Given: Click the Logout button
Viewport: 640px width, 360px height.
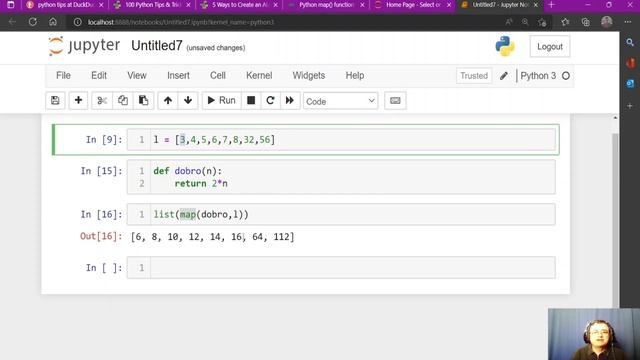Looking at the screenshot, I should pos(550,47).
